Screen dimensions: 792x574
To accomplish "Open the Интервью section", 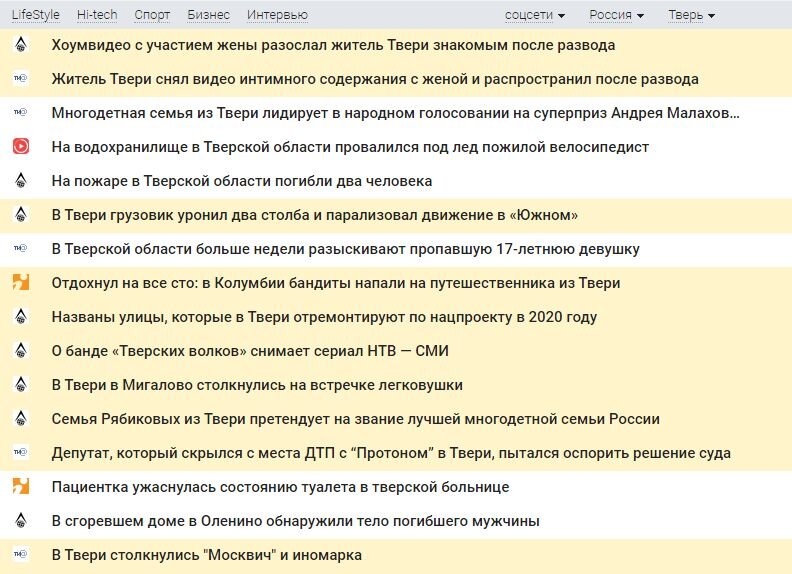I will pos(277,15).
